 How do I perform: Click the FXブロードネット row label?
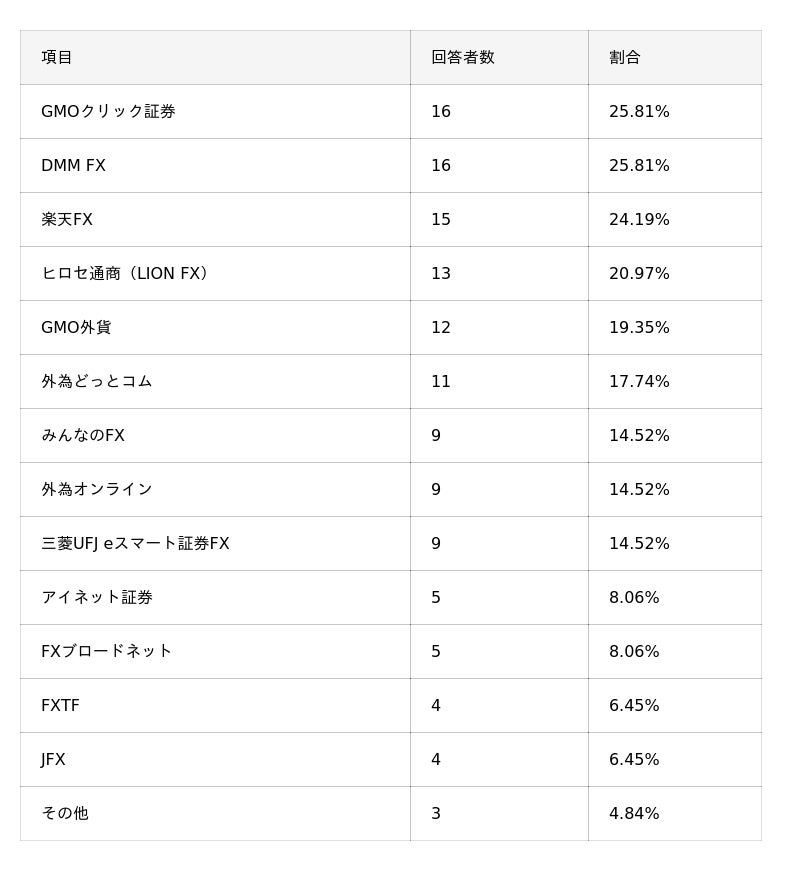click(106, 651)
